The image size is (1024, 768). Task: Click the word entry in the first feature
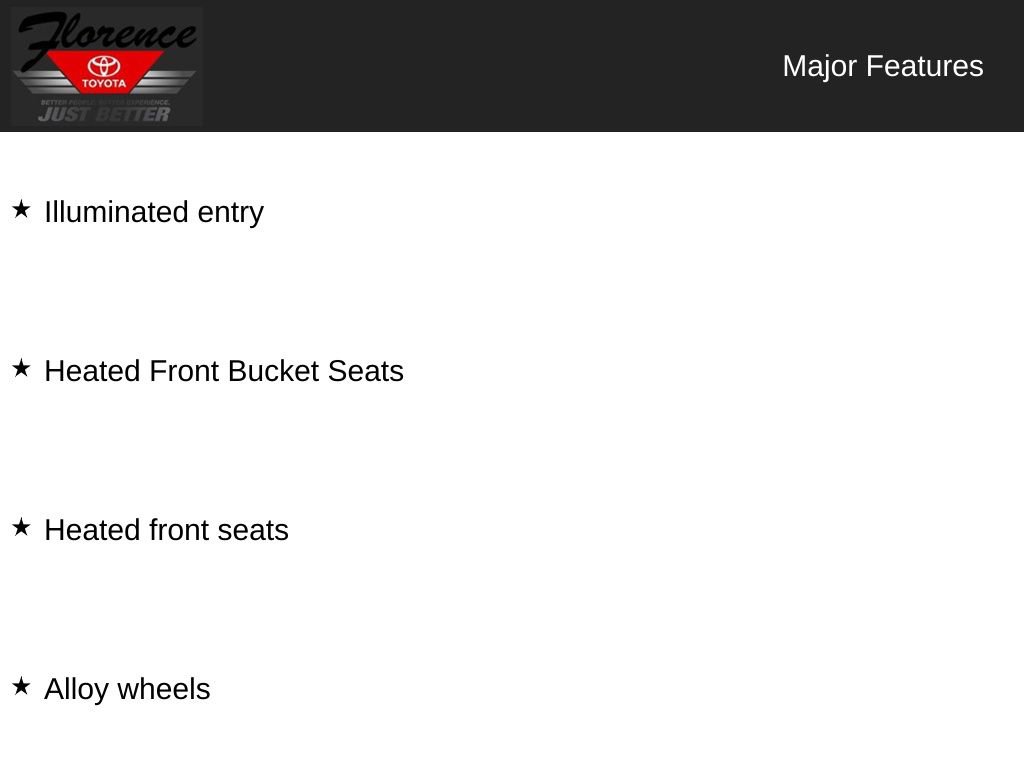(230, 212)
